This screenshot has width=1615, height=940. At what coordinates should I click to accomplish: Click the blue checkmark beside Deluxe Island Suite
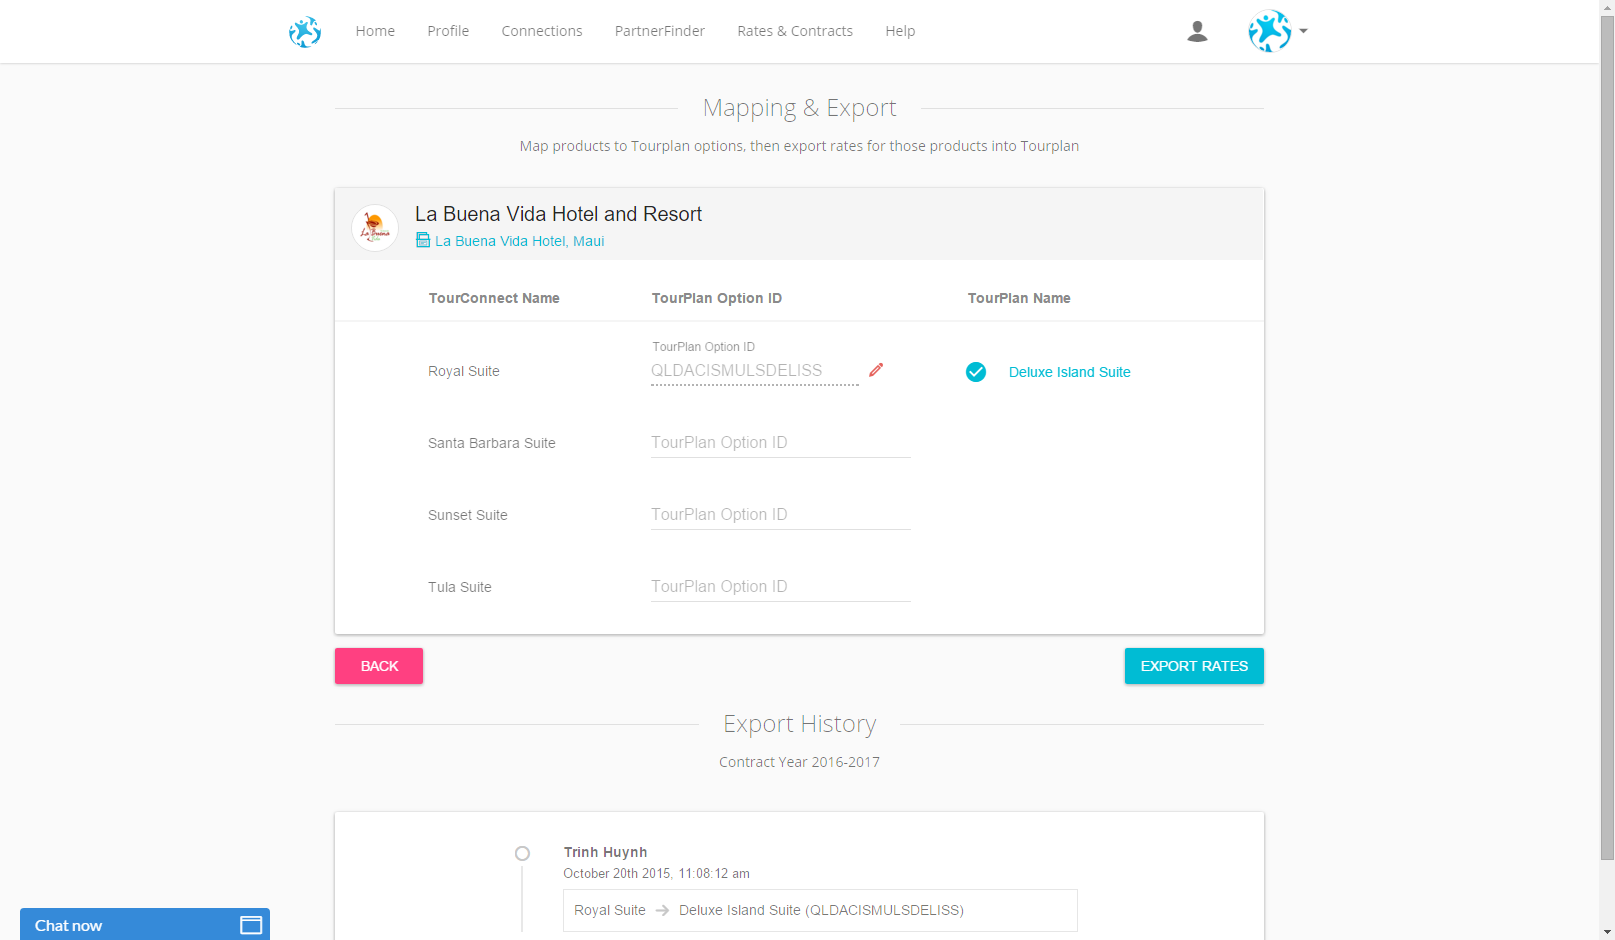click(976, 372)
